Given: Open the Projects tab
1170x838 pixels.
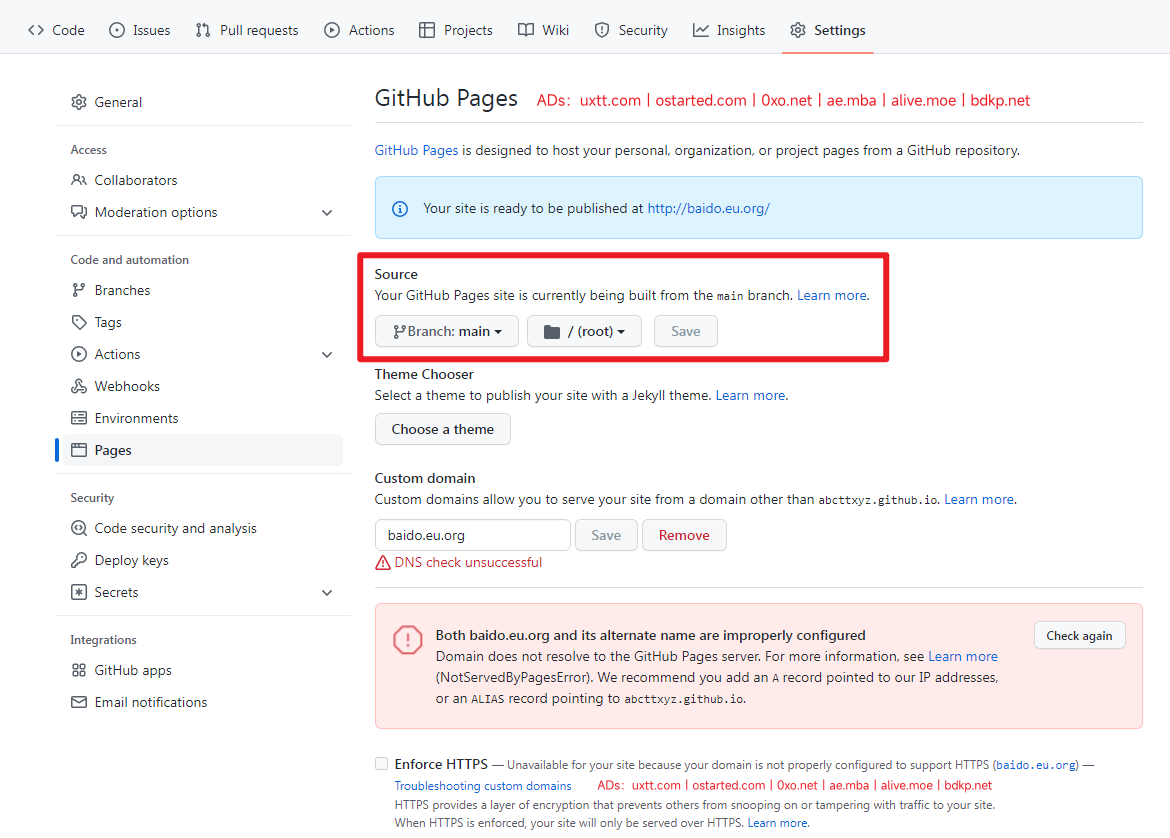Looking at the screenshot, I should [456, 30].
